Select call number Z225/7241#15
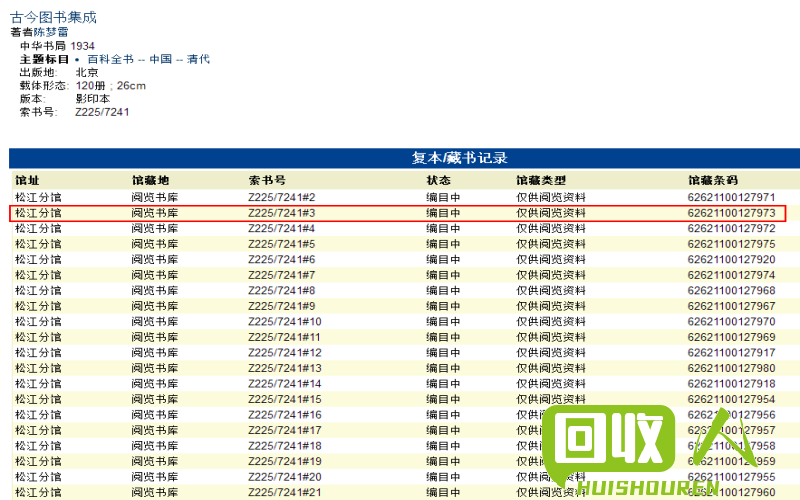Viewport: 800px width, 500px height. (x=285, y=399)
